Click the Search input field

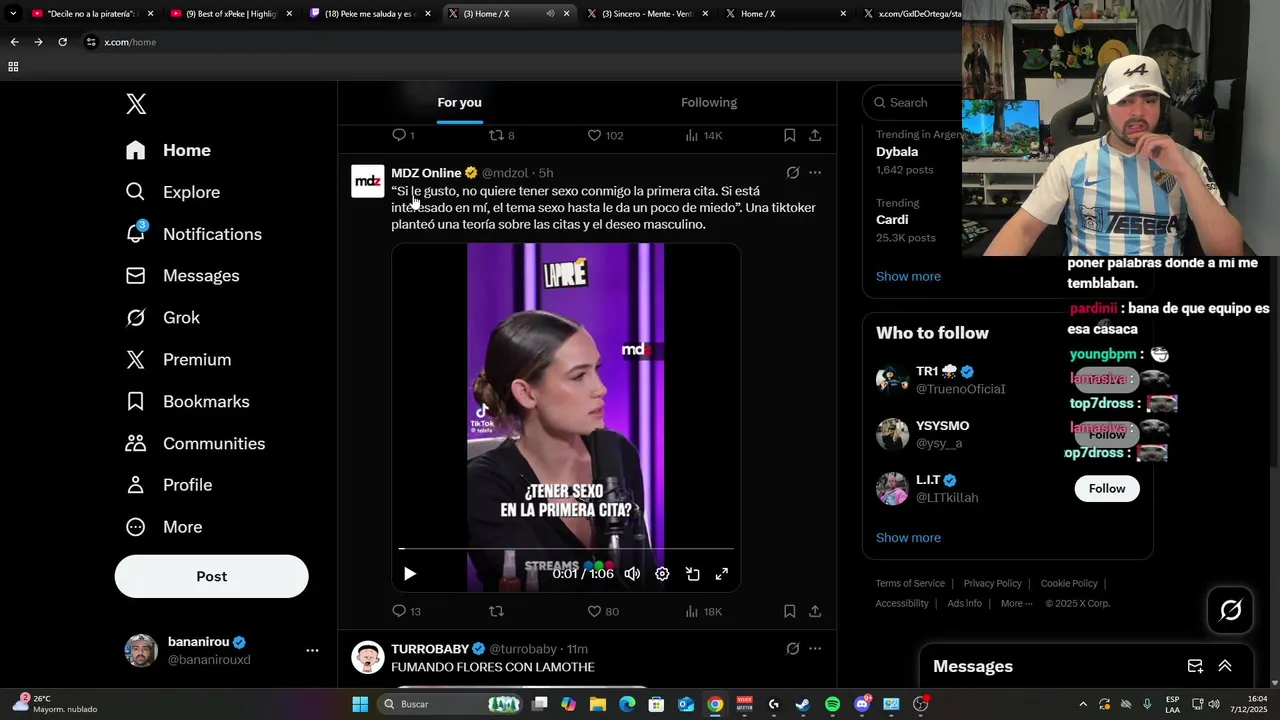click(x=914, y=102)
